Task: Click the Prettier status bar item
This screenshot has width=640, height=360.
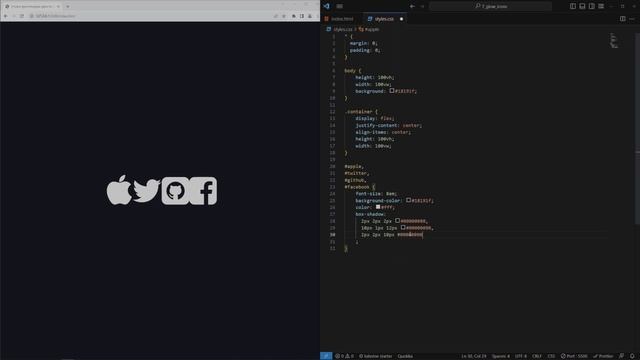Action: [603, 356]
